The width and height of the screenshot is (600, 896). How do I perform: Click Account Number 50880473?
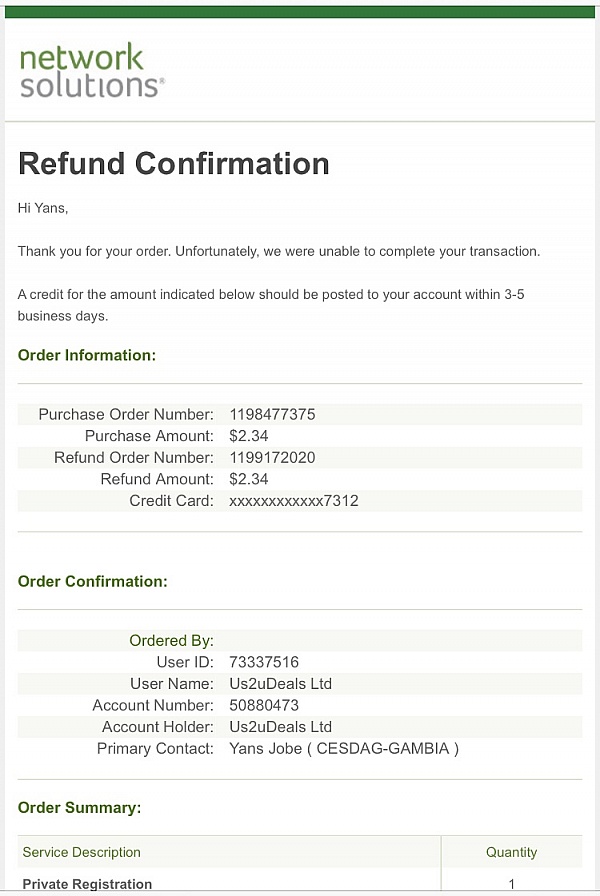264,706
